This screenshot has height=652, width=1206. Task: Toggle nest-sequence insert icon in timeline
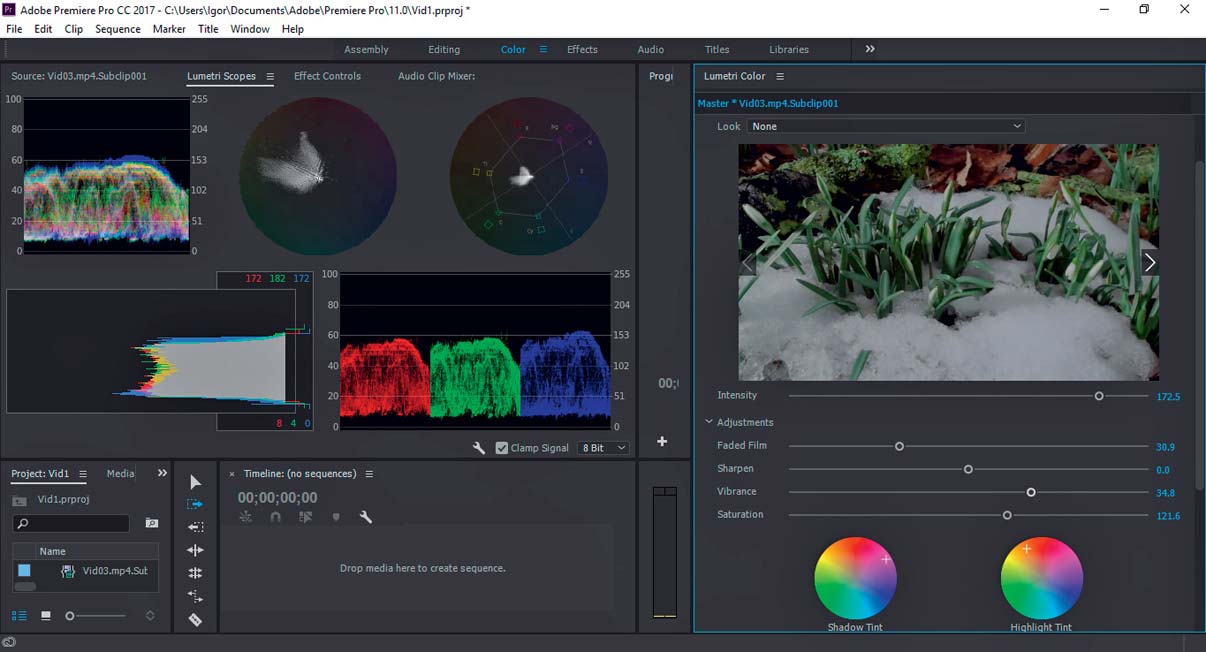246,517
